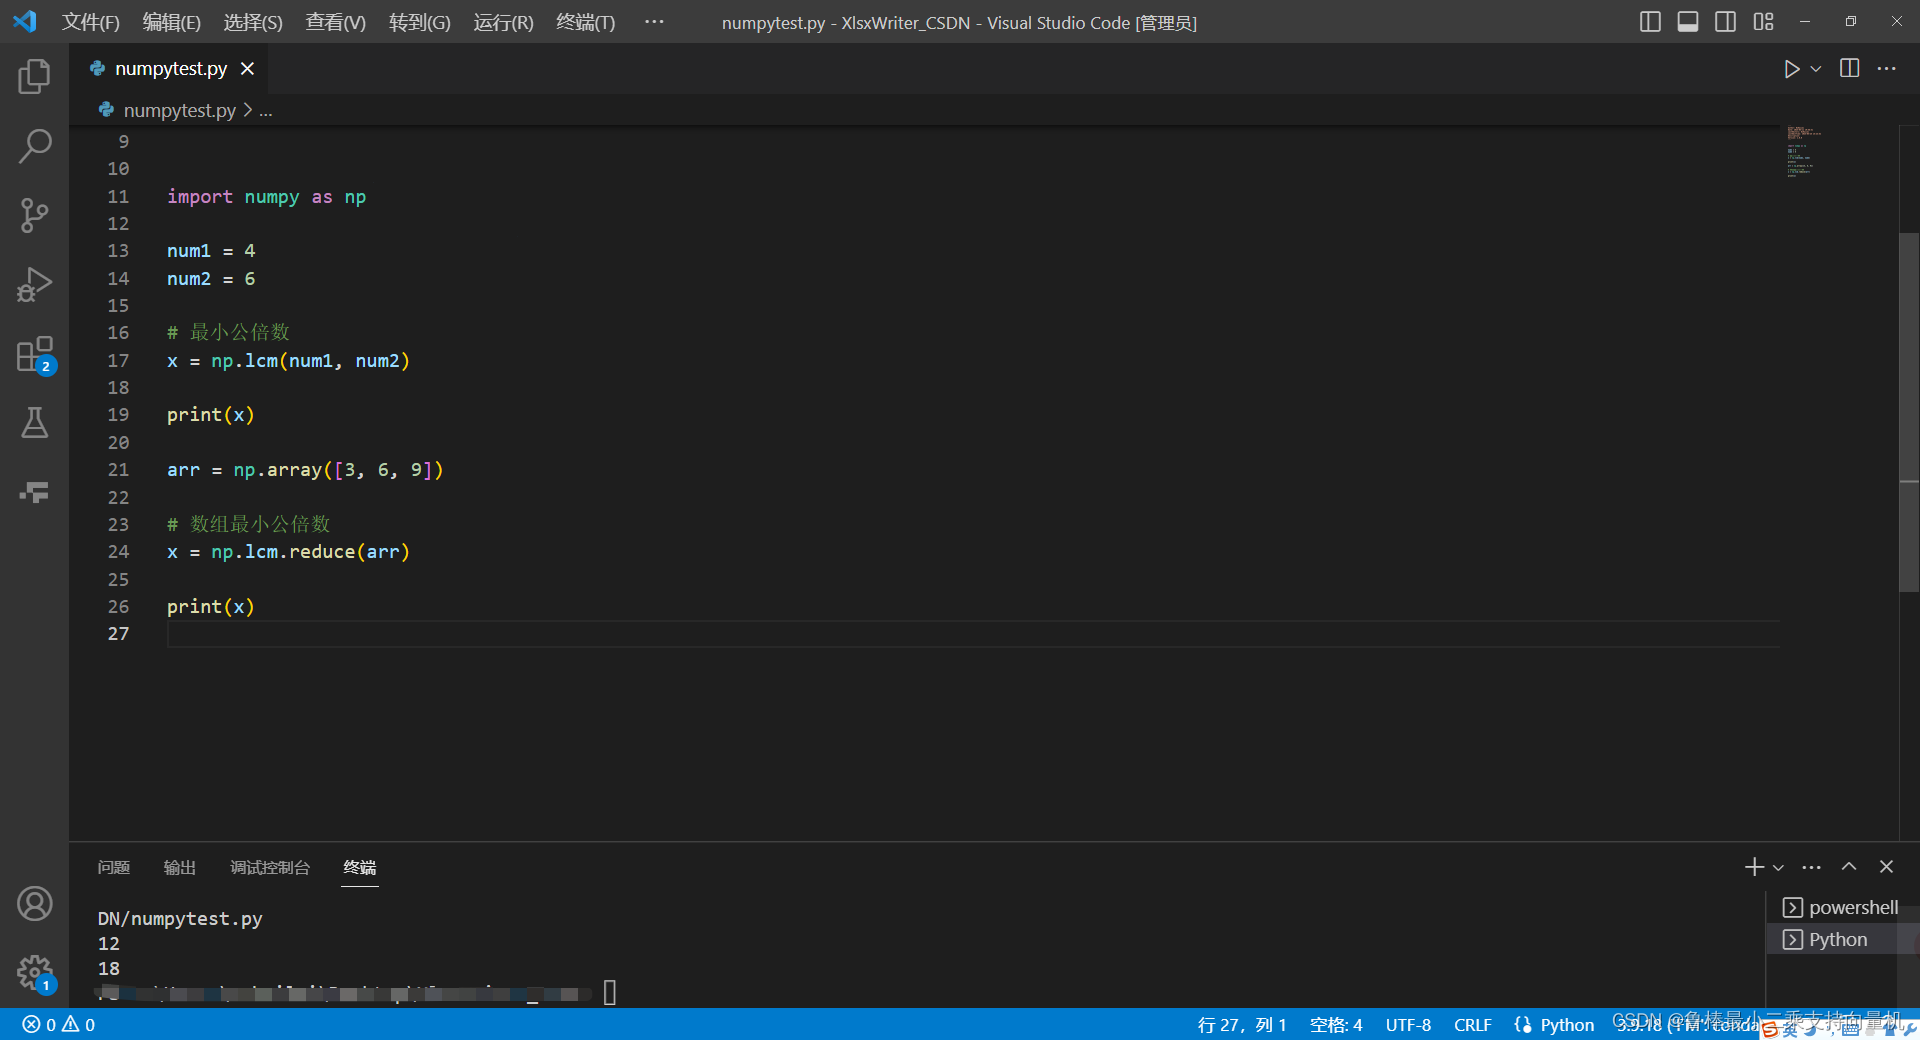
Task: Select the powershell terminal instance
Action: (1841, 907)
